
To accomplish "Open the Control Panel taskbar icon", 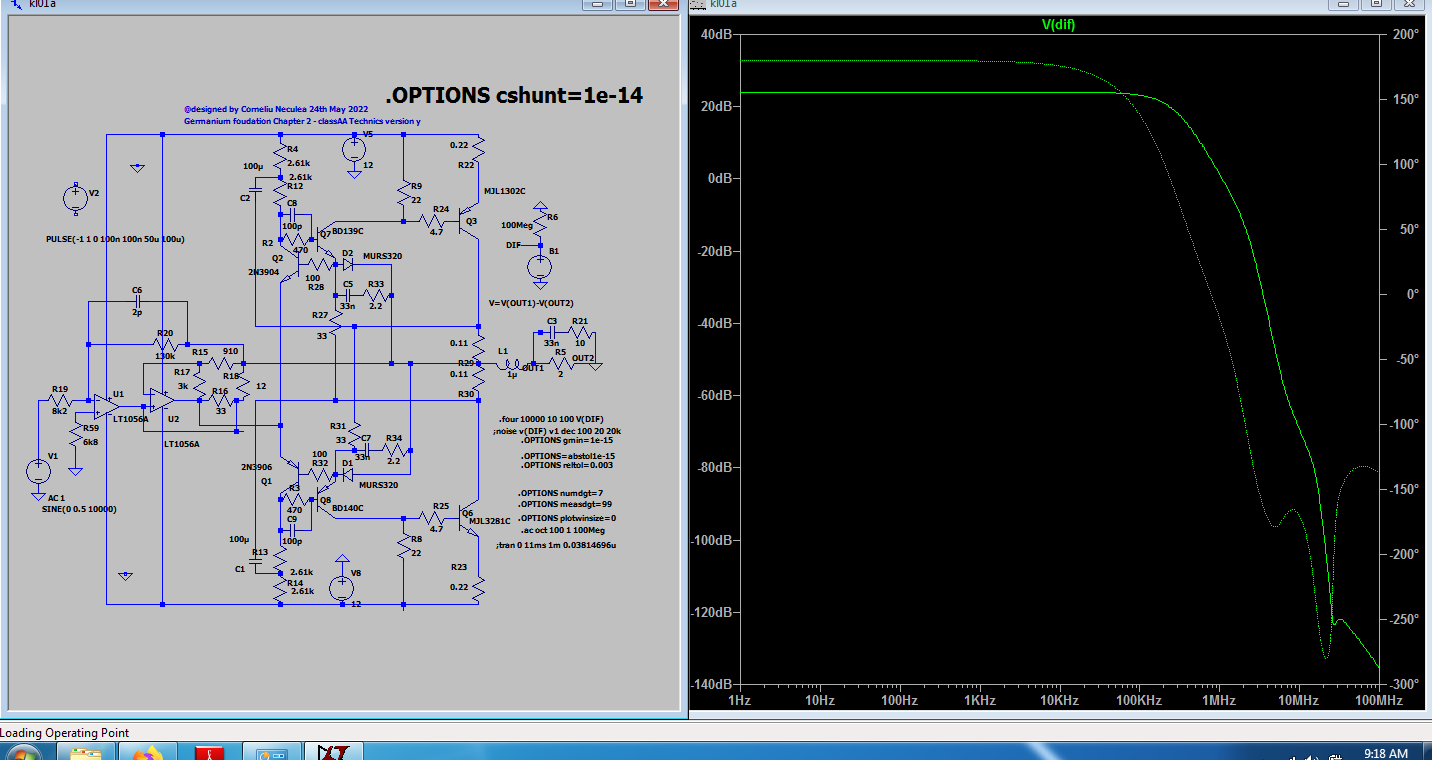I will pyautogui.click(x=272, y=752).
